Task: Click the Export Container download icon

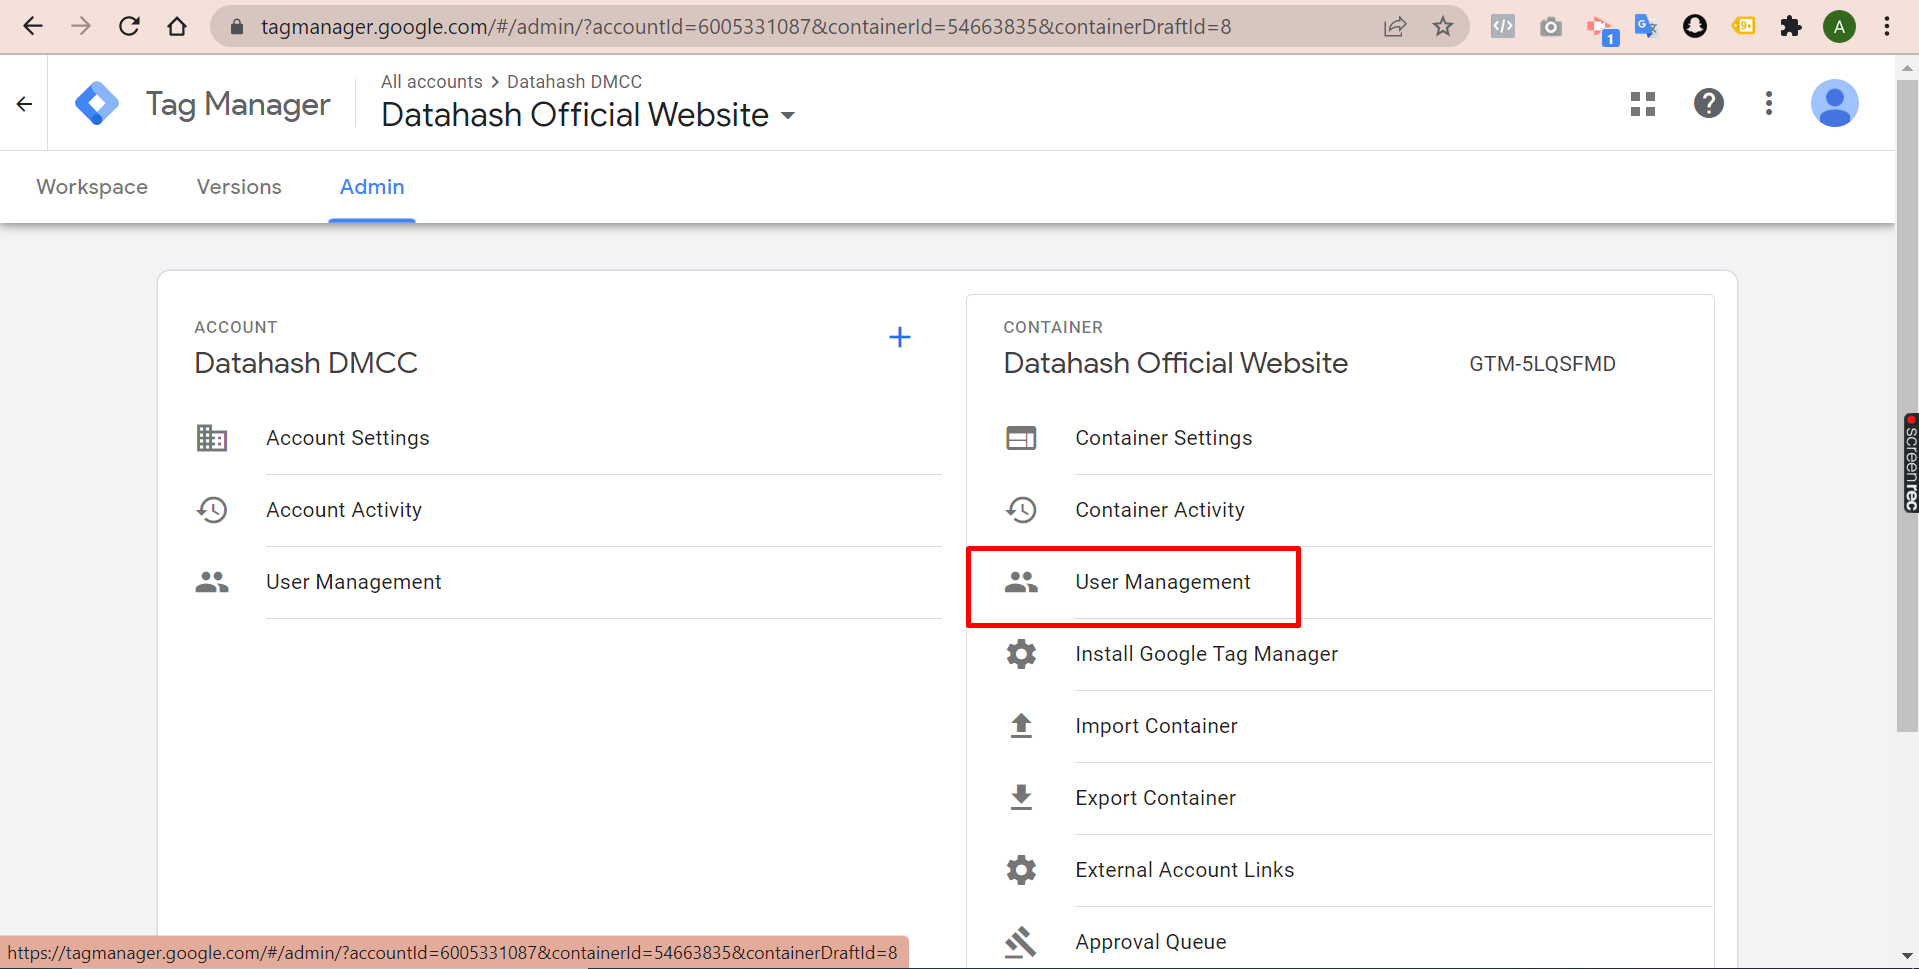Action: pyautogui.click(x=1021, y=798)
